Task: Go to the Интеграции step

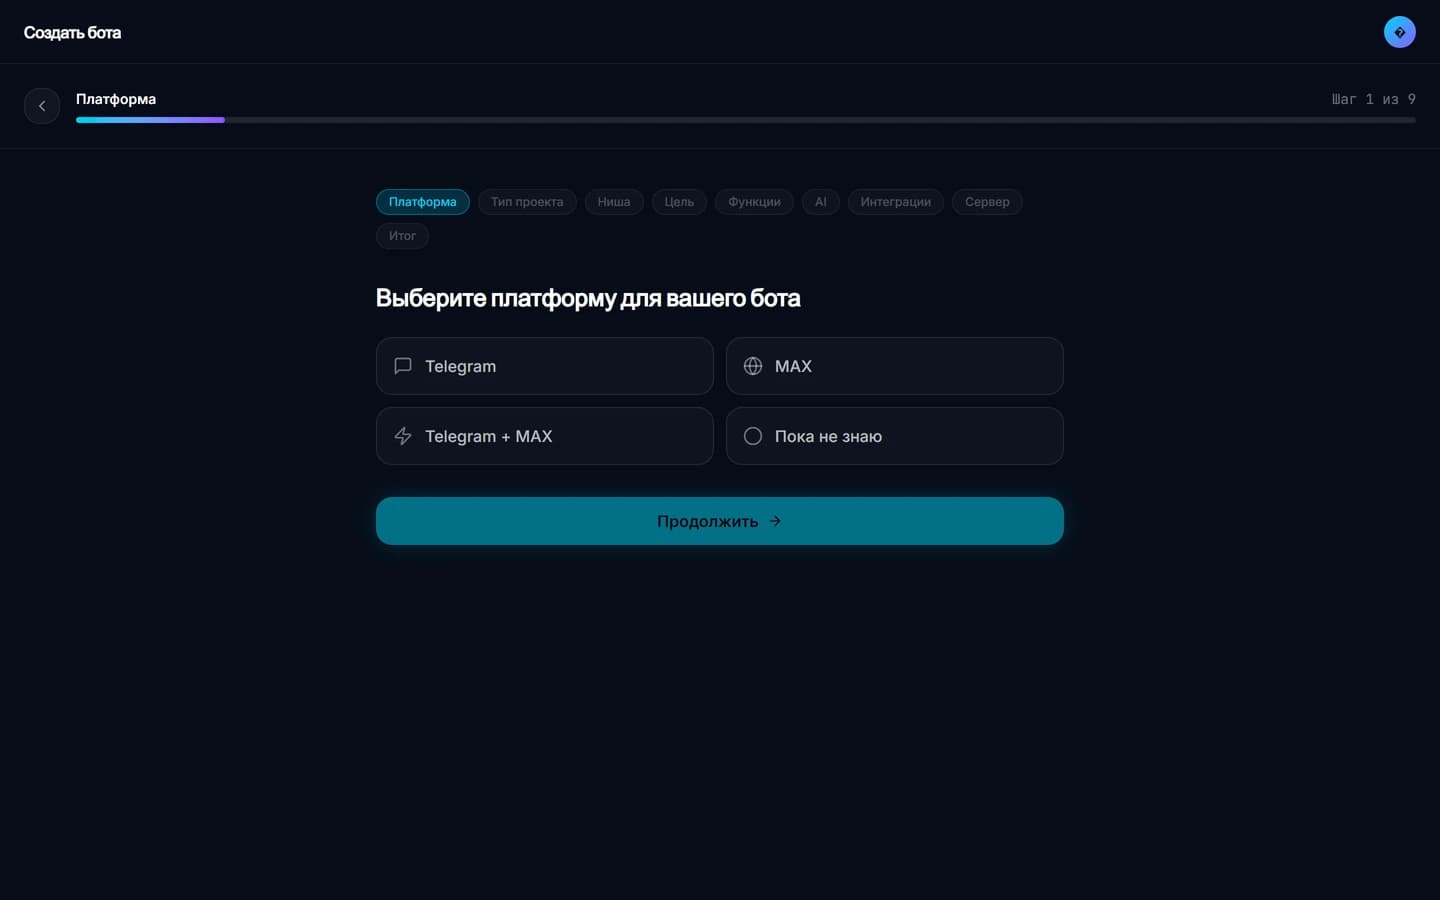Action: click(896, 202)
